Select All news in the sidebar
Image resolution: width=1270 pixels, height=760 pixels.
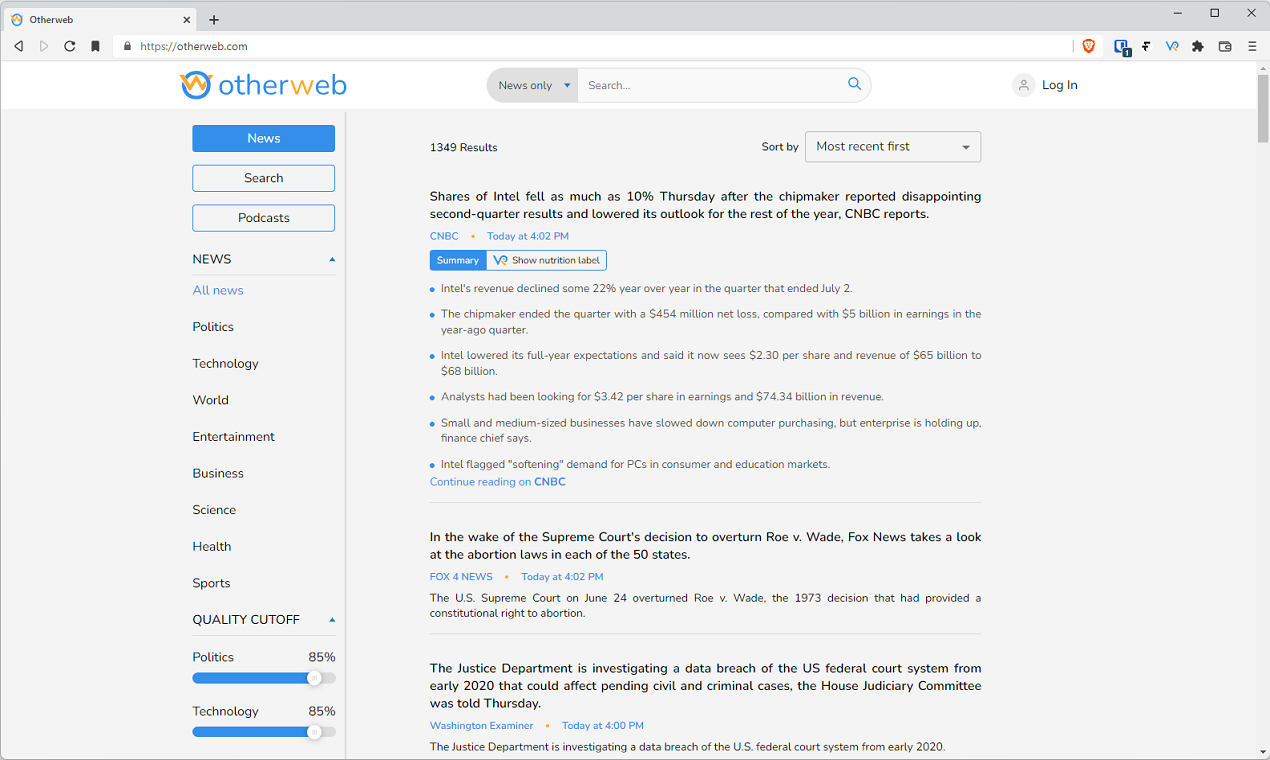(x=218, y=290)
